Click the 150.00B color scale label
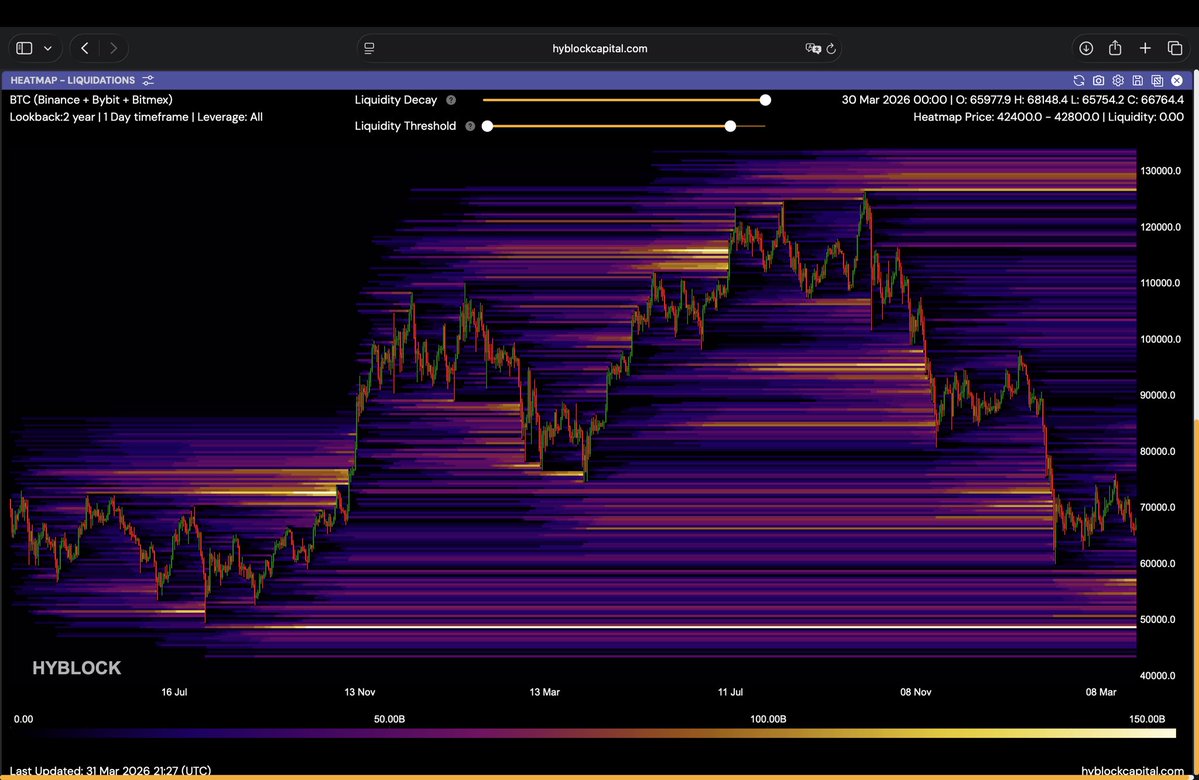 pos(1147,720)
